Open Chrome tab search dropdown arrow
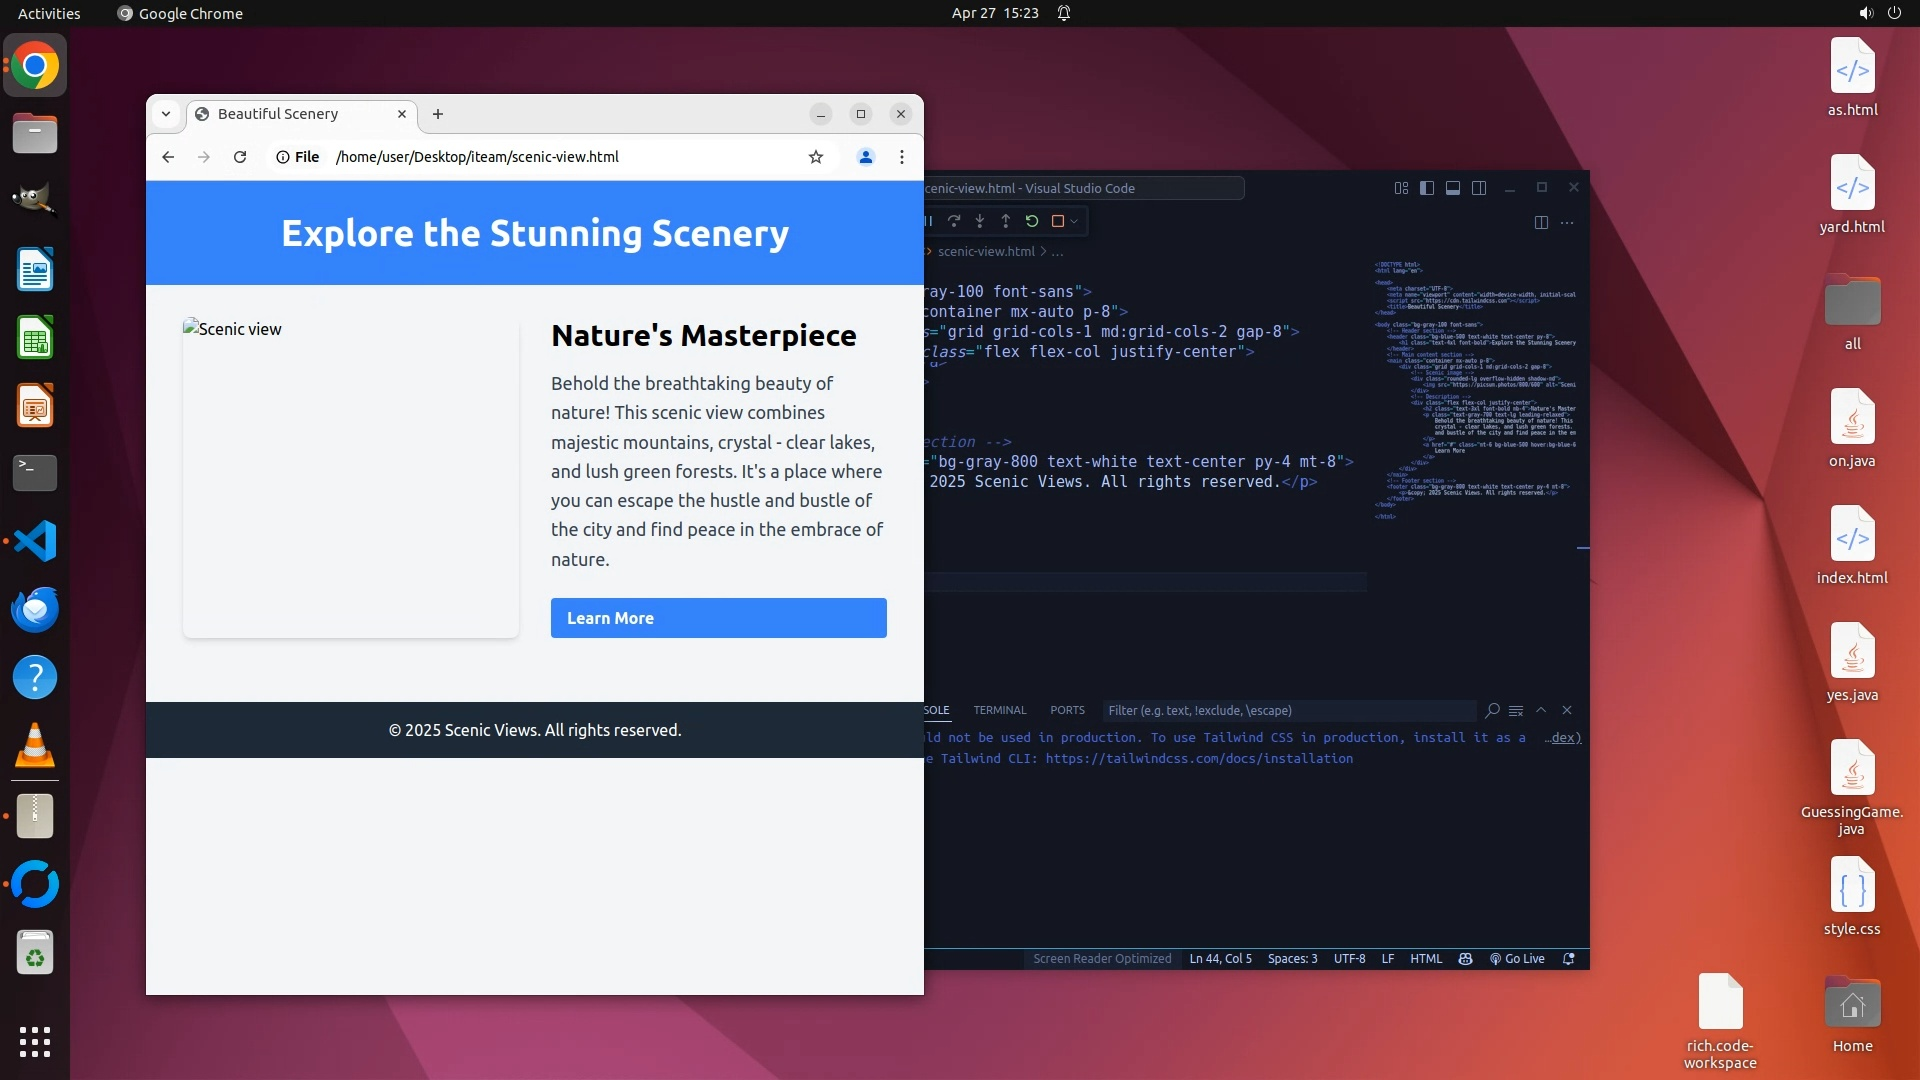Screen dimensions: 1920x1080 click(166, 114)
